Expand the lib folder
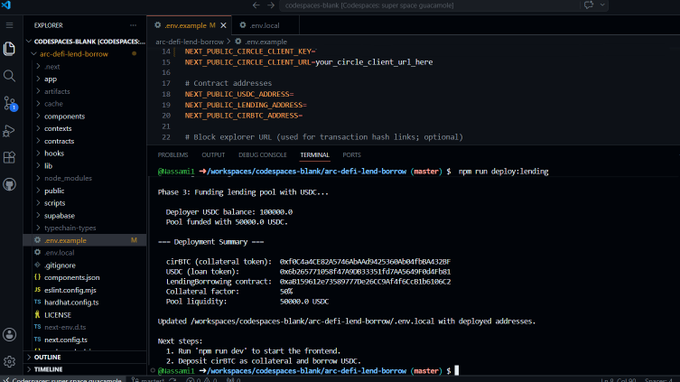This screenshot has width=680, height=382. (85, 166)
